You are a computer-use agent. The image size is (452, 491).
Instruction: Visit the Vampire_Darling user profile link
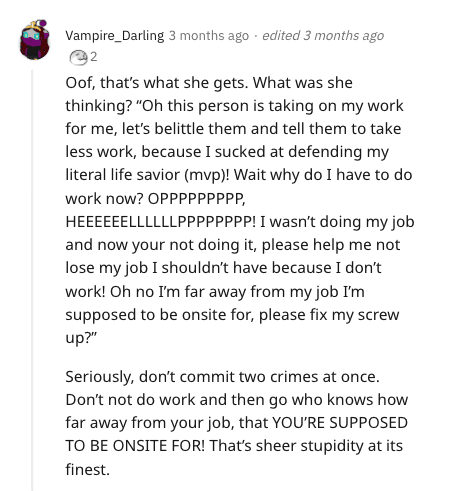[x=115, y=35]
